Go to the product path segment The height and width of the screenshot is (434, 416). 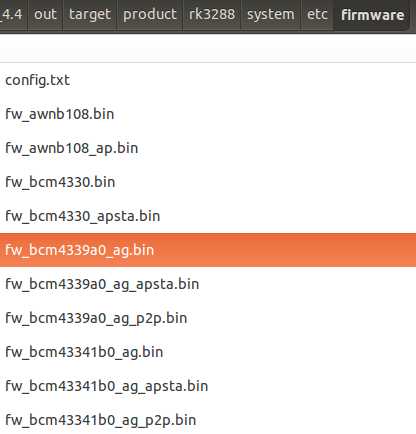point(150,15)
